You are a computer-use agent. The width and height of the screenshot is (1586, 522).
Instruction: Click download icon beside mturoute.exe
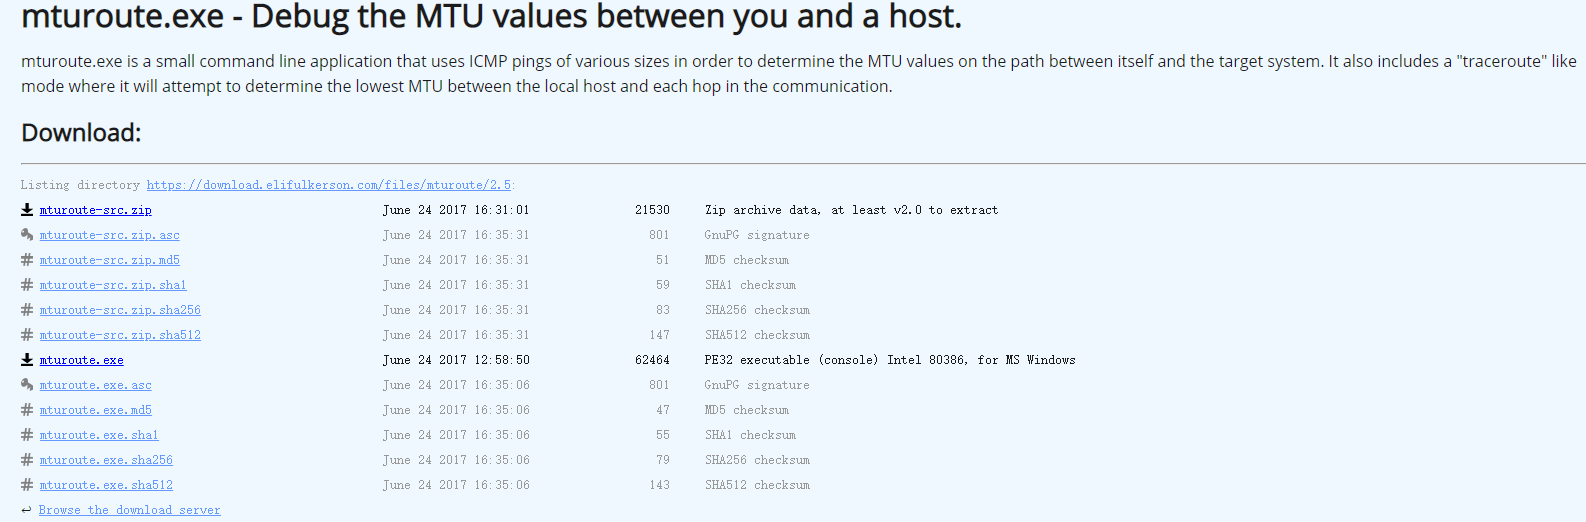pos(27,360)
